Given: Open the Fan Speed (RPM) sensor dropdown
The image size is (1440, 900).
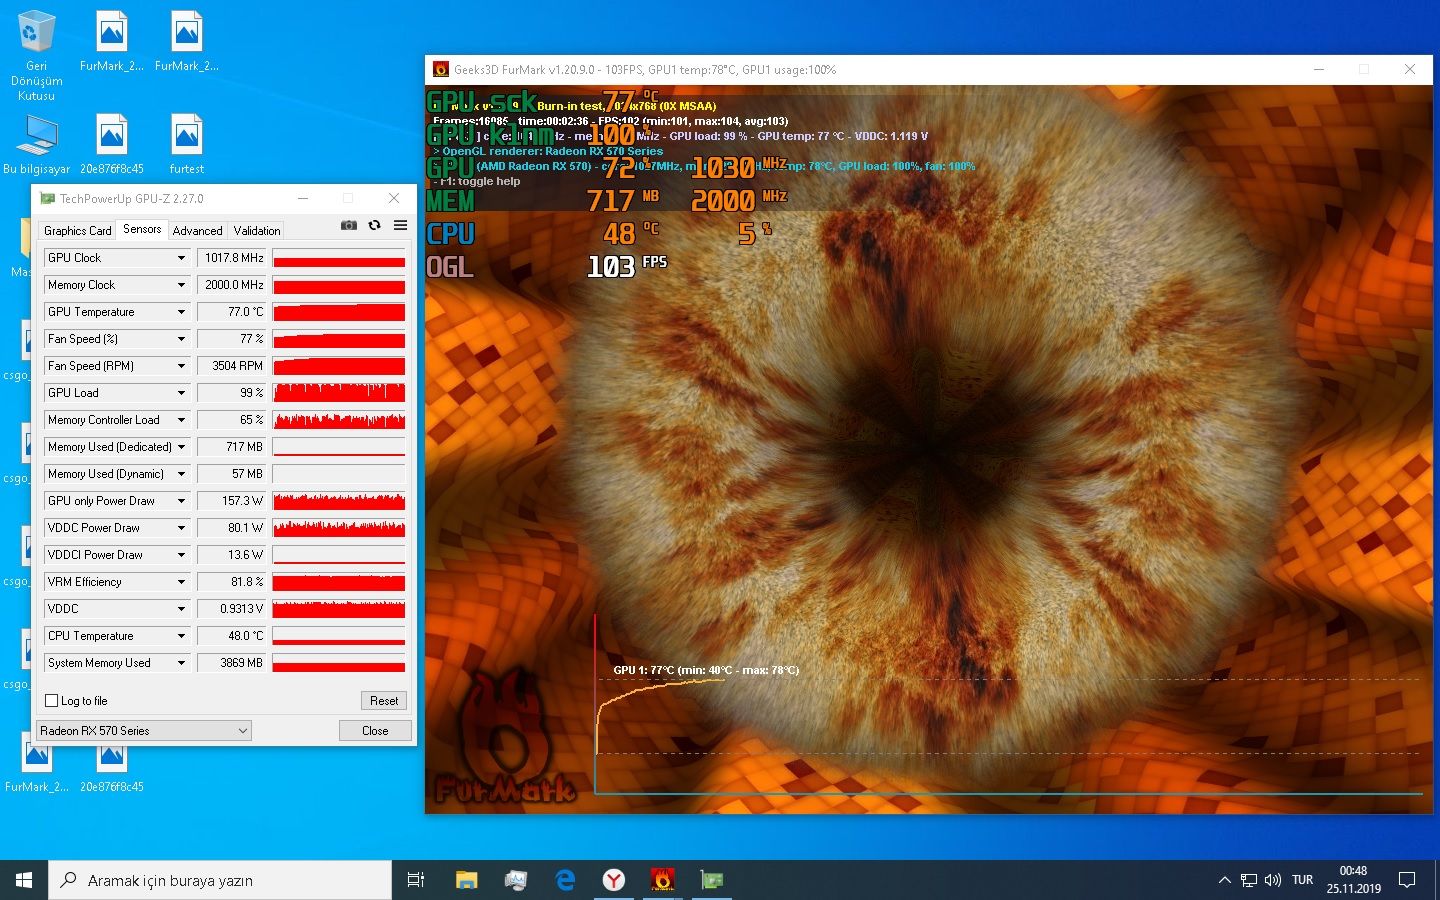Looking at the screenshot, I should click(181, 366).
